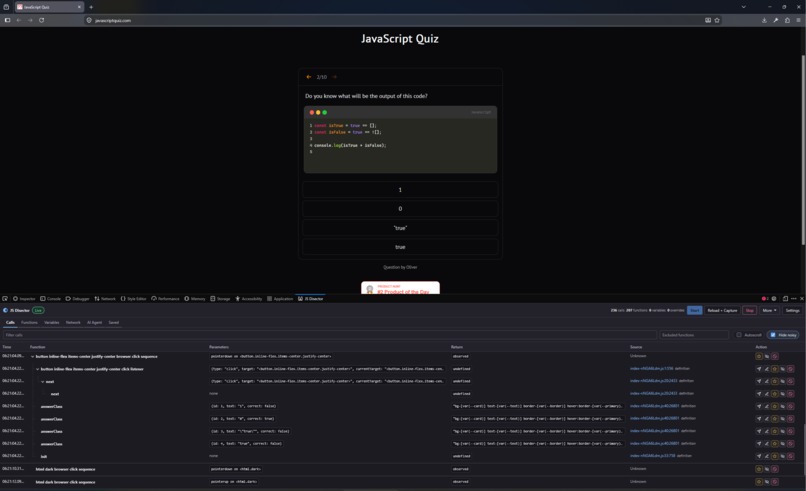Go to previous quiz question arrow
The height and width of the screenshot is (491, 806).
[308, 77]
